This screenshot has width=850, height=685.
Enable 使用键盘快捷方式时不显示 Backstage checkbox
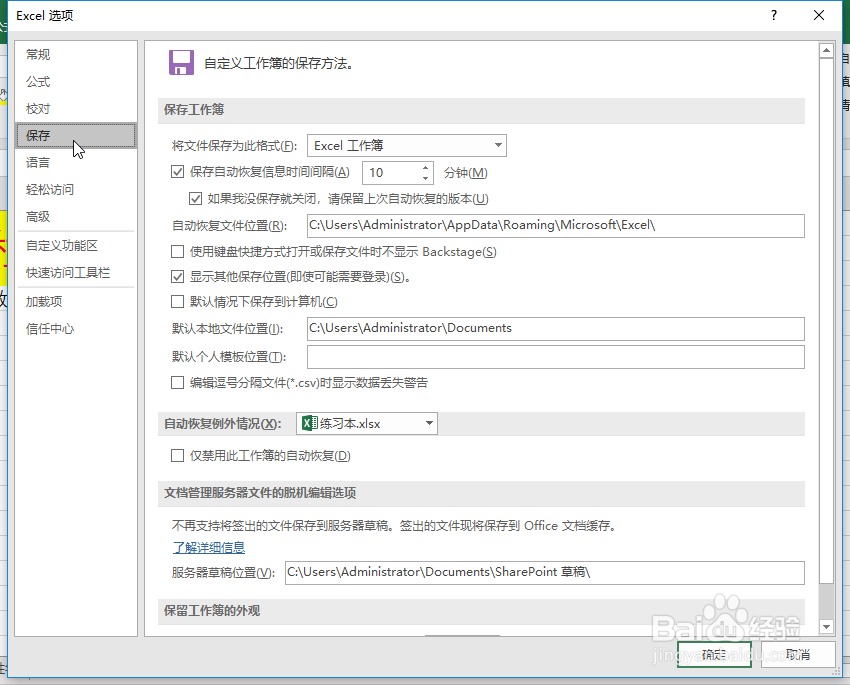pyautogui.click(x=177, y=251)
